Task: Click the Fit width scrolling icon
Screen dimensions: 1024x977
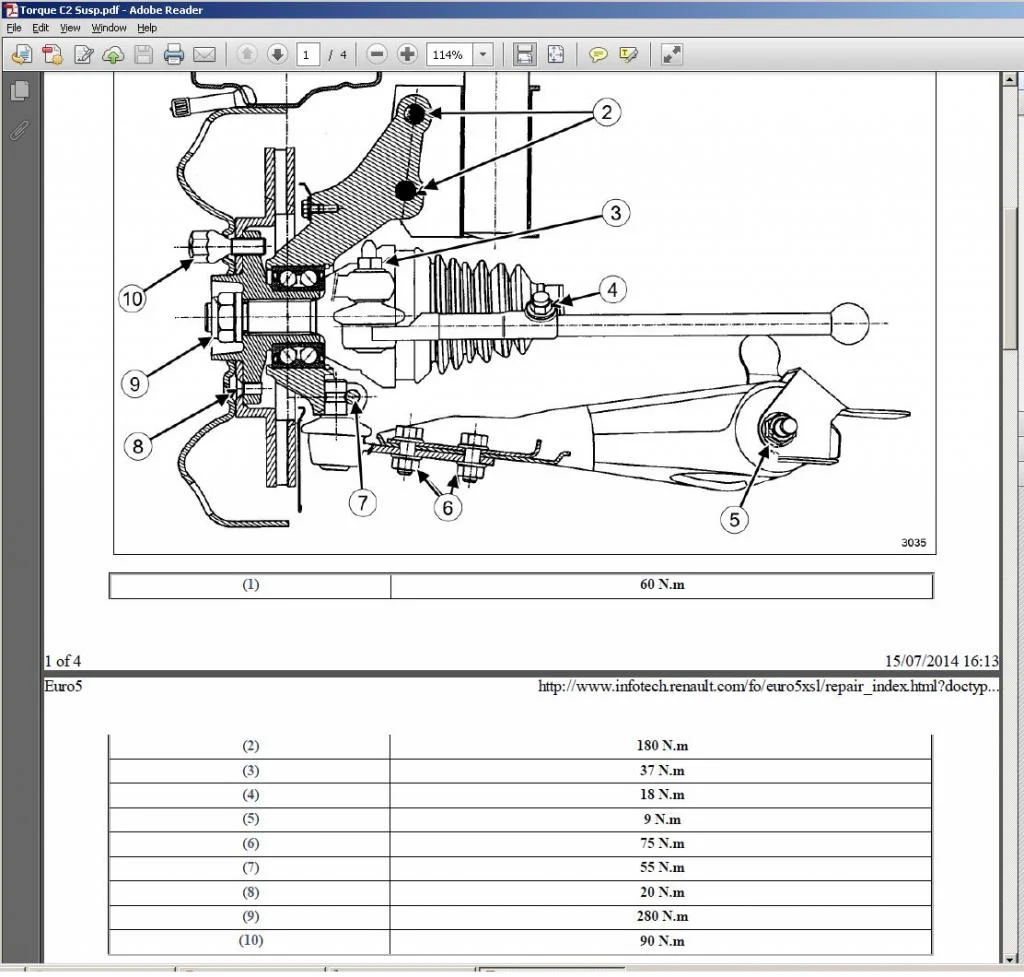Action: coord(524,54)
